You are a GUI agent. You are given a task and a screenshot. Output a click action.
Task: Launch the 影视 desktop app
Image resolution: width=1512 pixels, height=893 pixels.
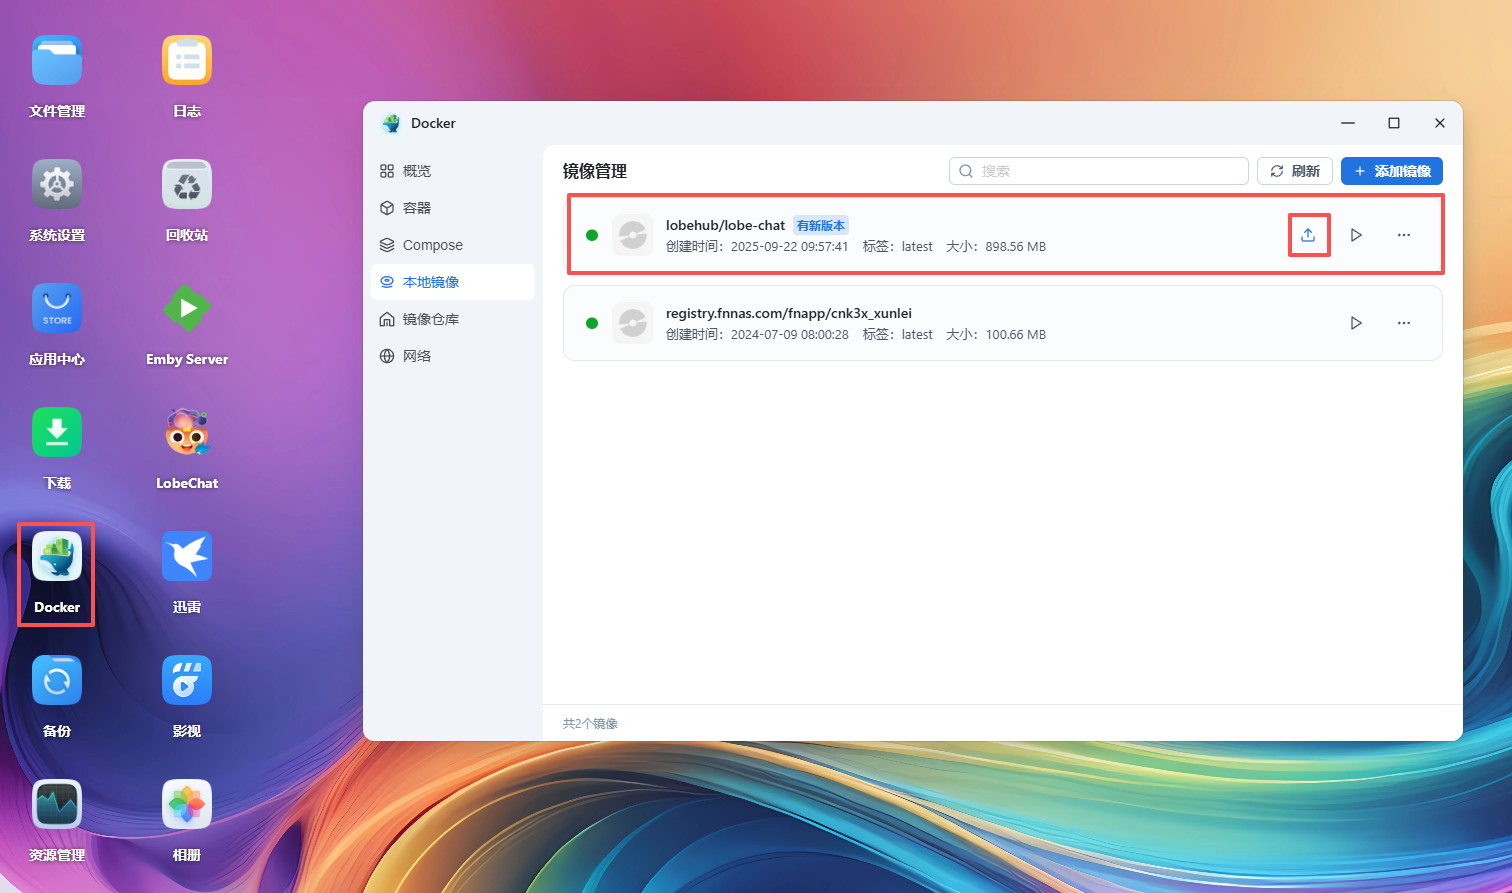coord(187,681)
